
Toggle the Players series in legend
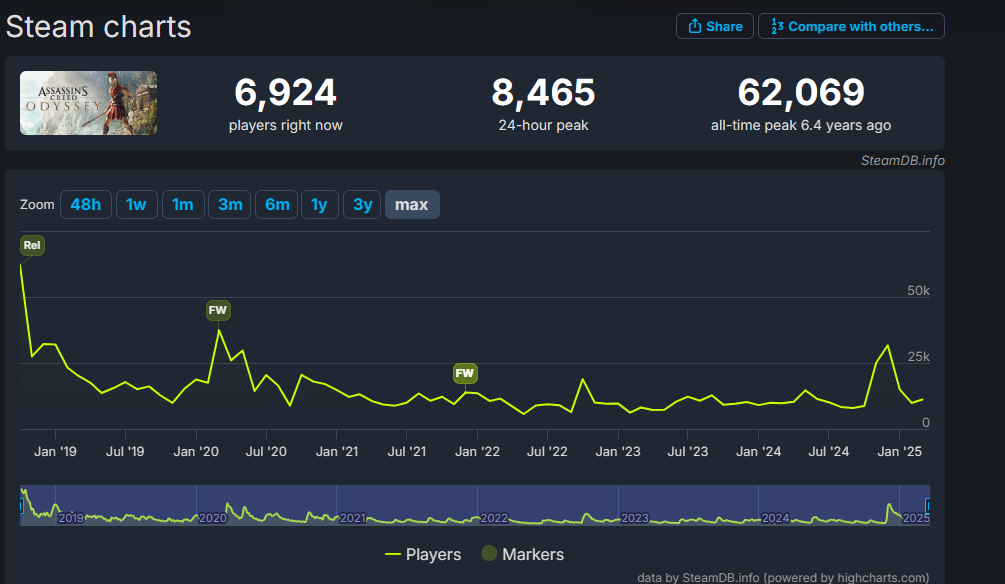(423, 554)
